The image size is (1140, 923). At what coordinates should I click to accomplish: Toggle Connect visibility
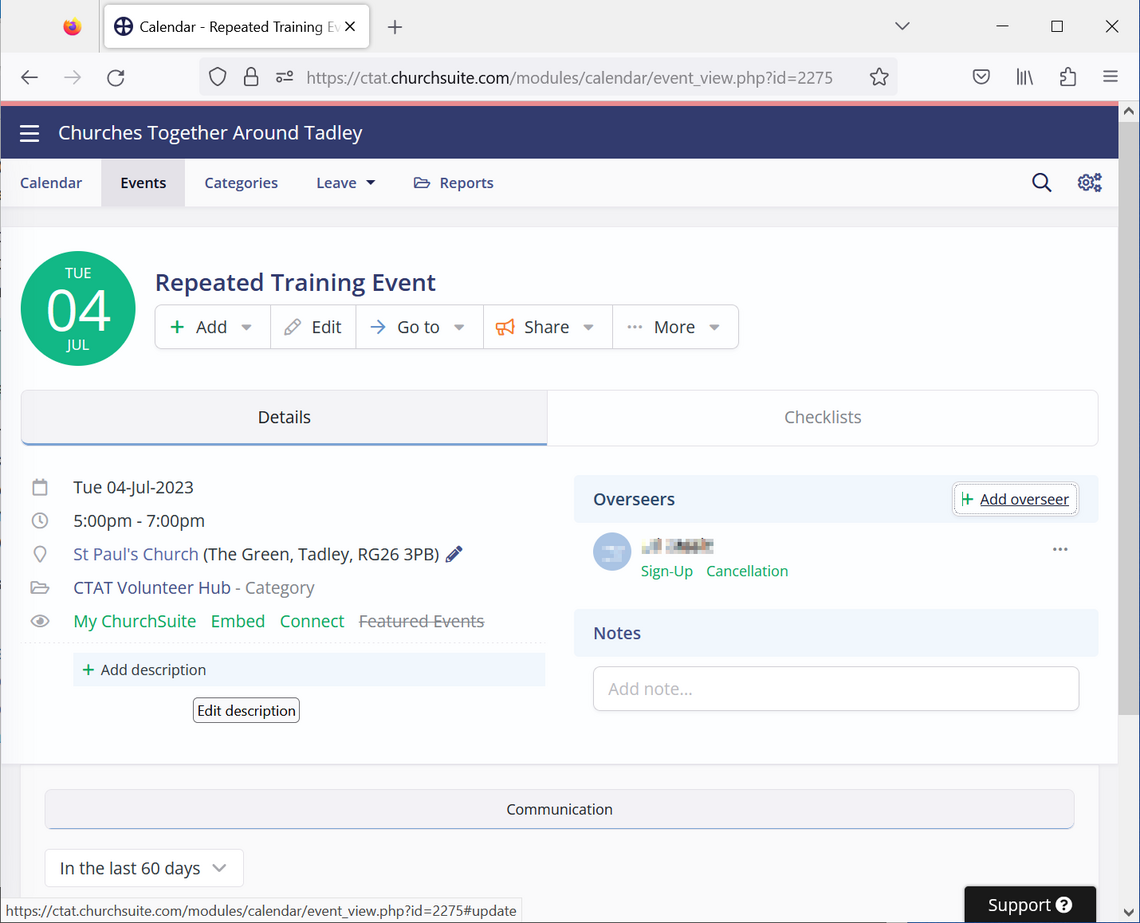click(x=312, y=621)
